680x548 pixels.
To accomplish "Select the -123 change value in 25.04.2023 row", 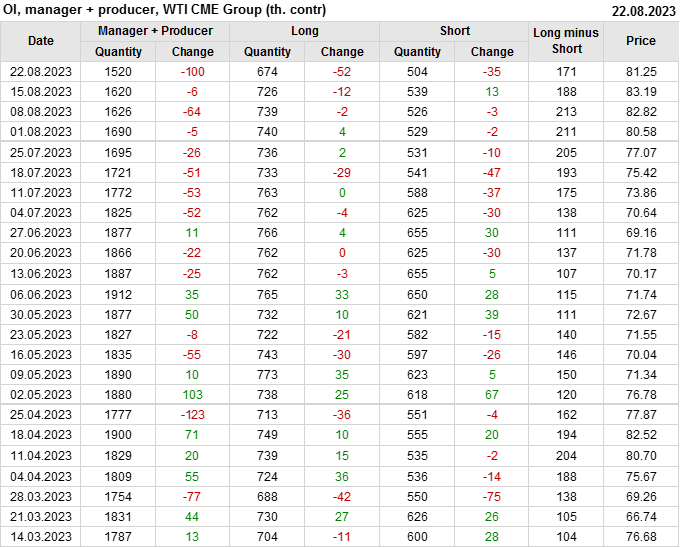I will 193,415.
